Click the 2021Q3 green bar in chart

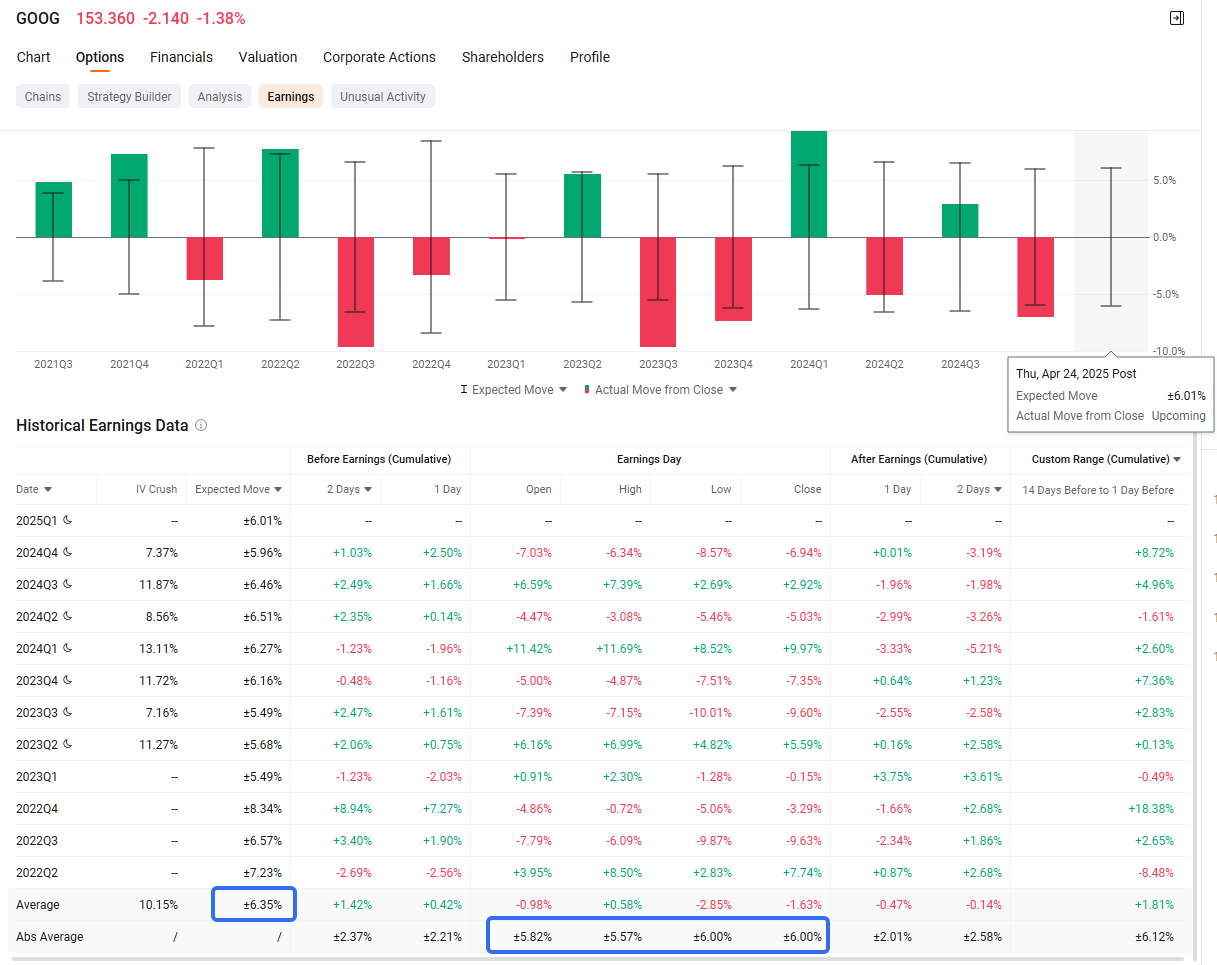[x=54, y=210]
